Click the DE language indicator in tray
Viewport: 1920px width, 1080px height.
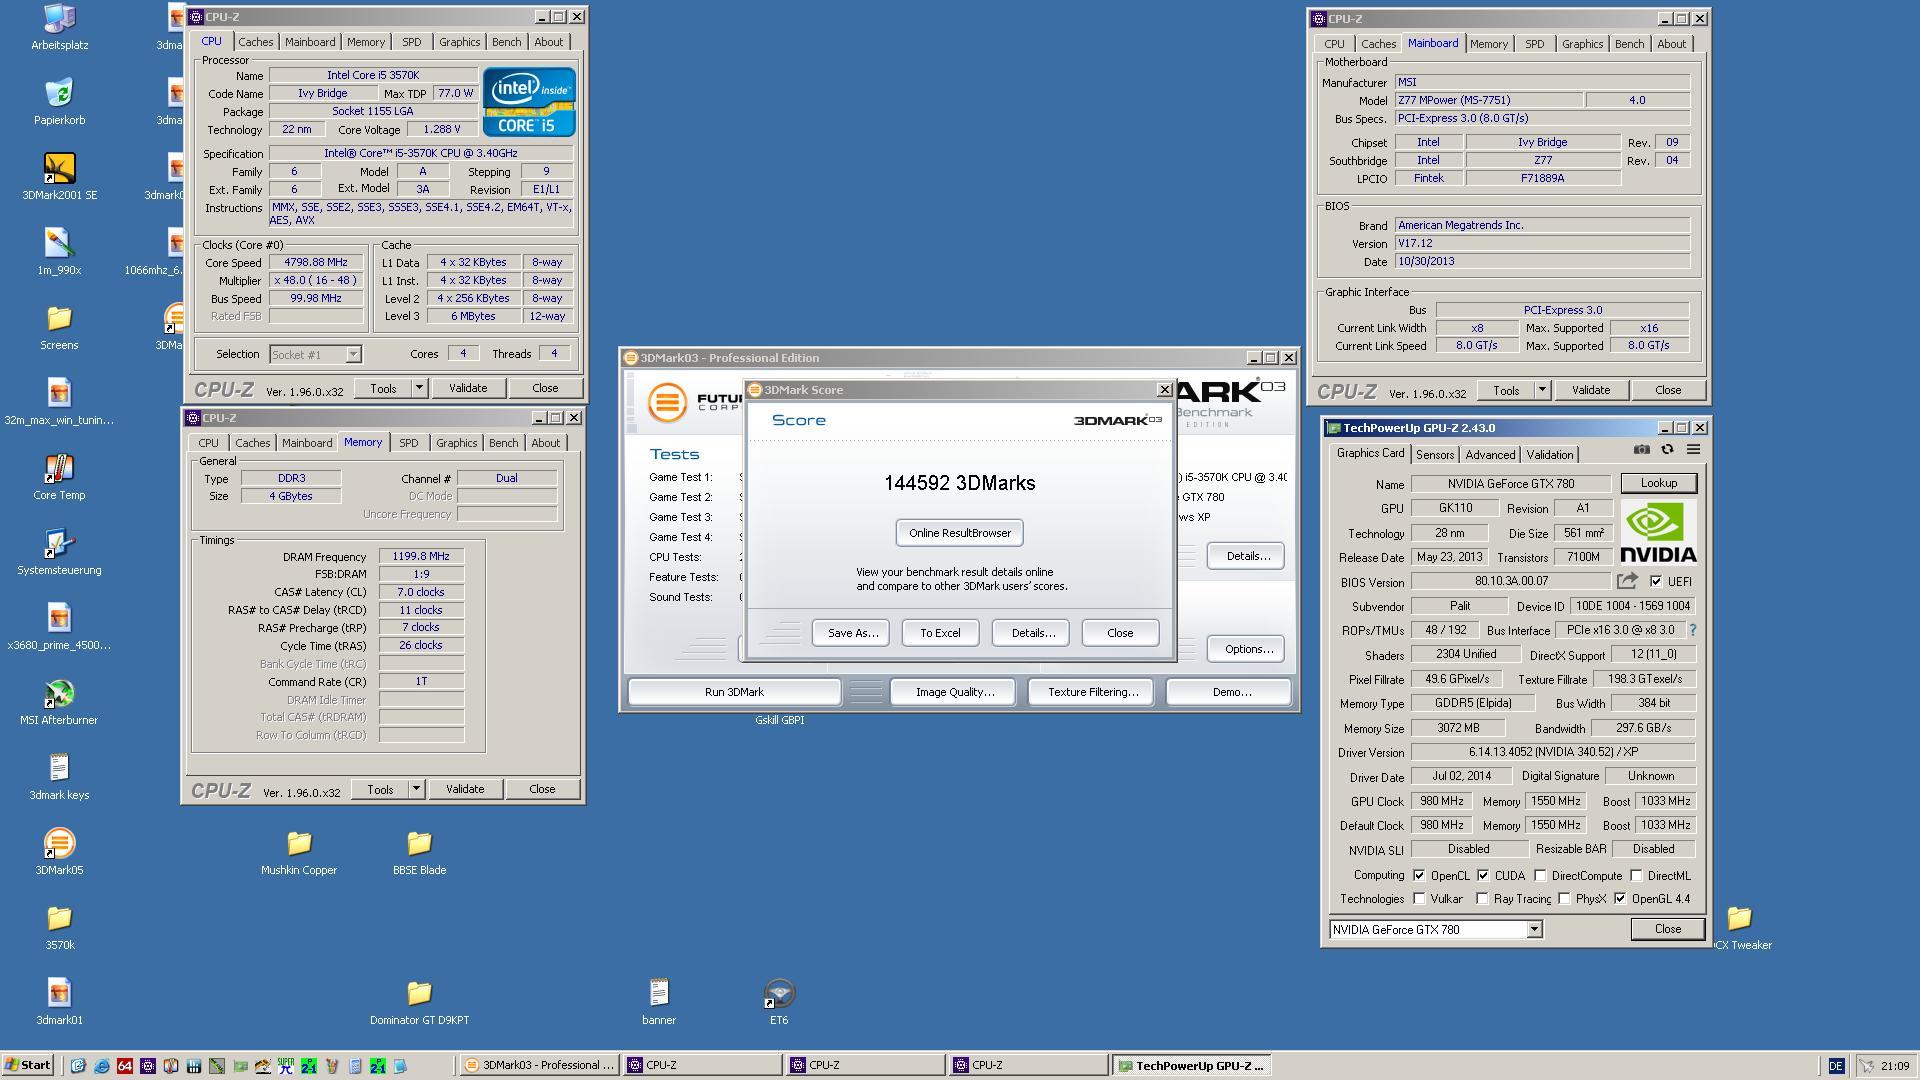tap(1835, 1066)
